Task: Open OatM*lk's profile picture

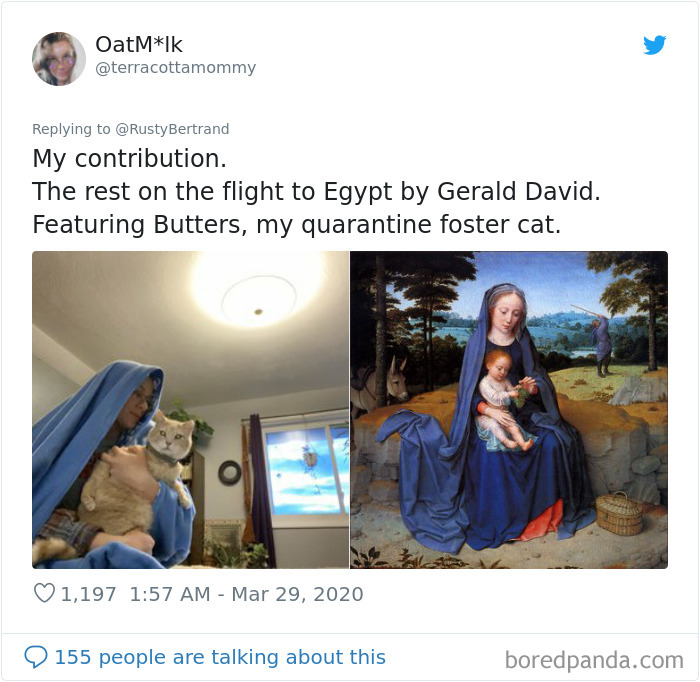Action: [59, 58]
